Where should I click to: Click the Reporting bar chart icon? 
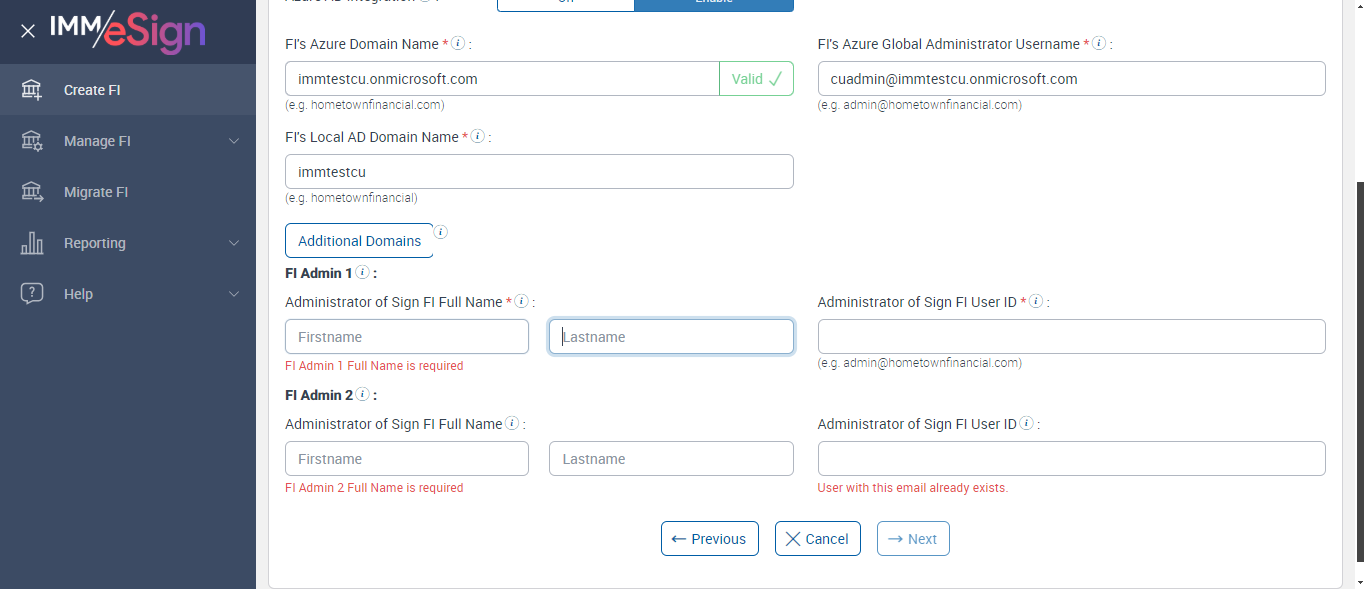(x=32, y=243)
